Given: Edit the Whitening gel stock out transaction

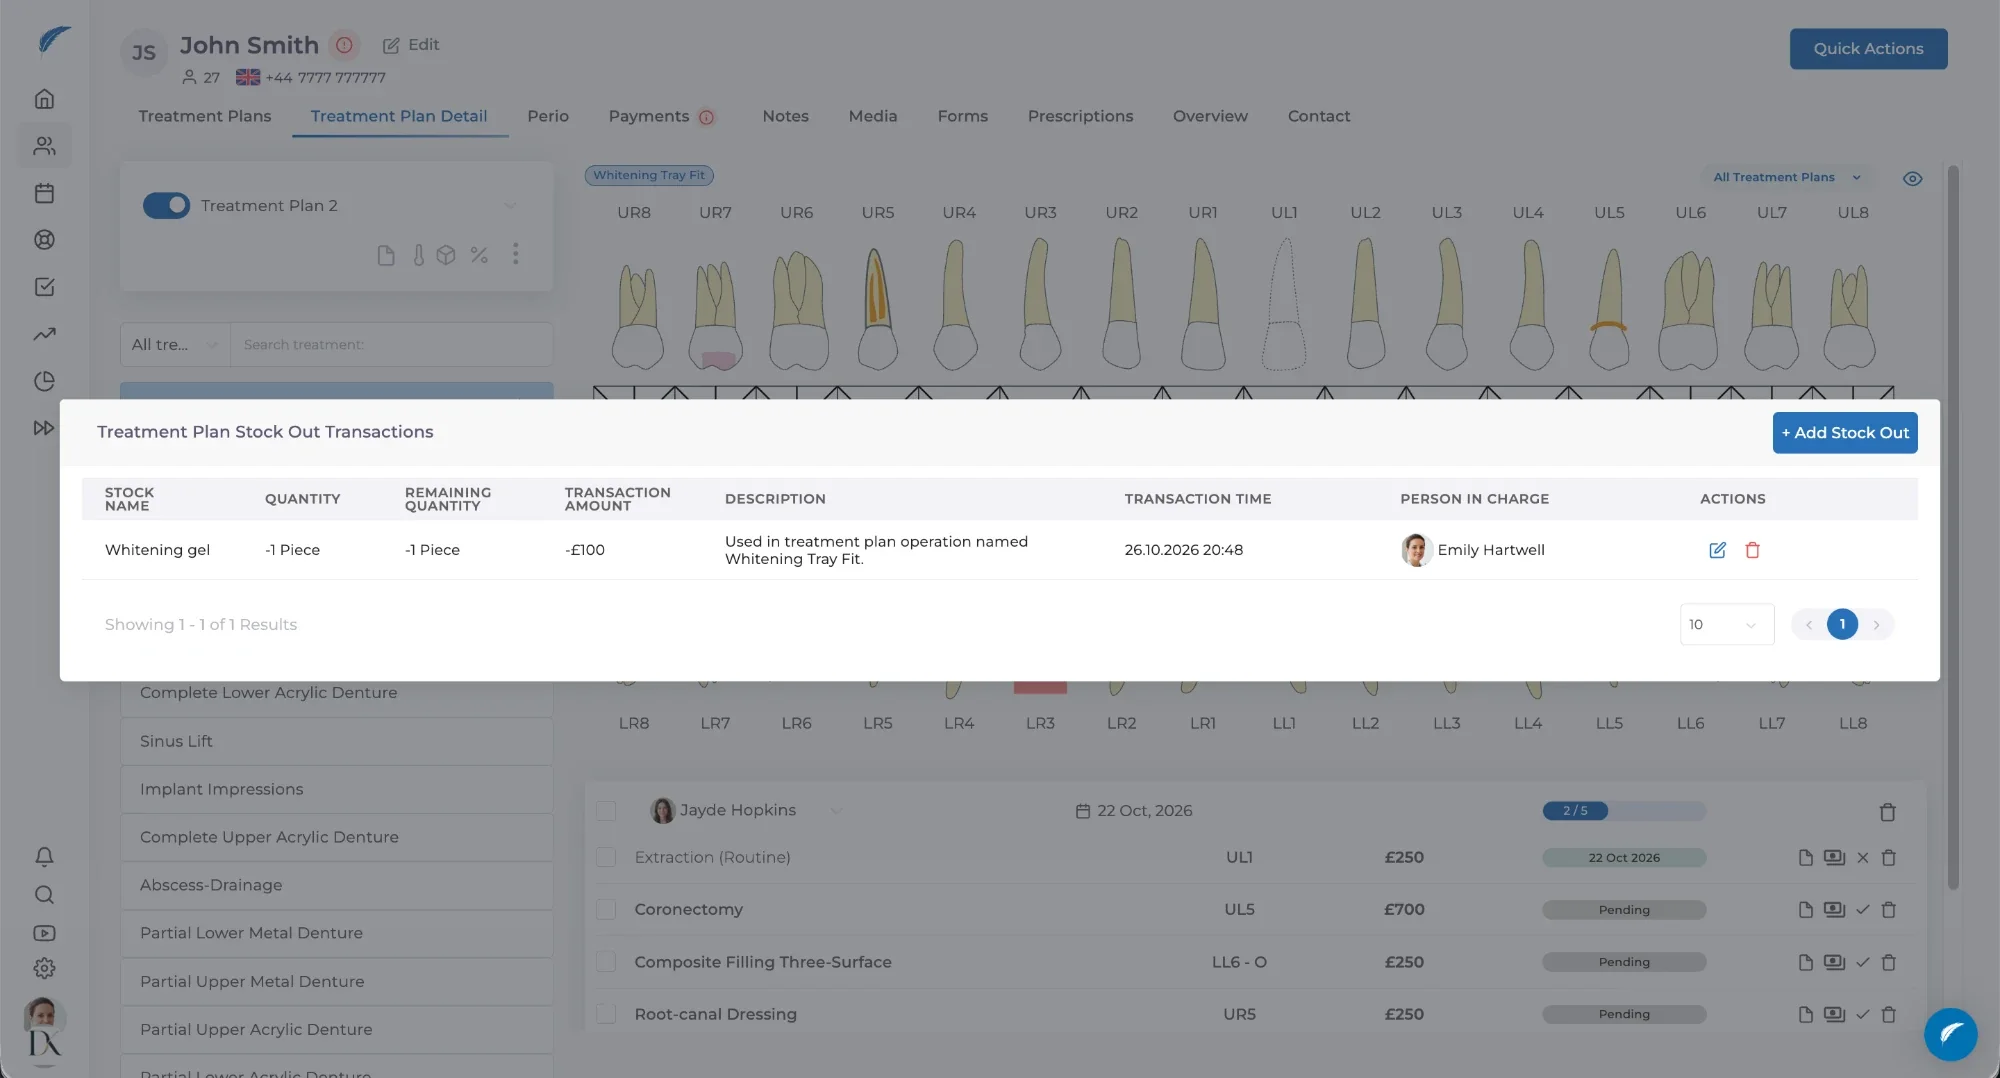Looking at the screenshot, I should [x=1717, y=550].
